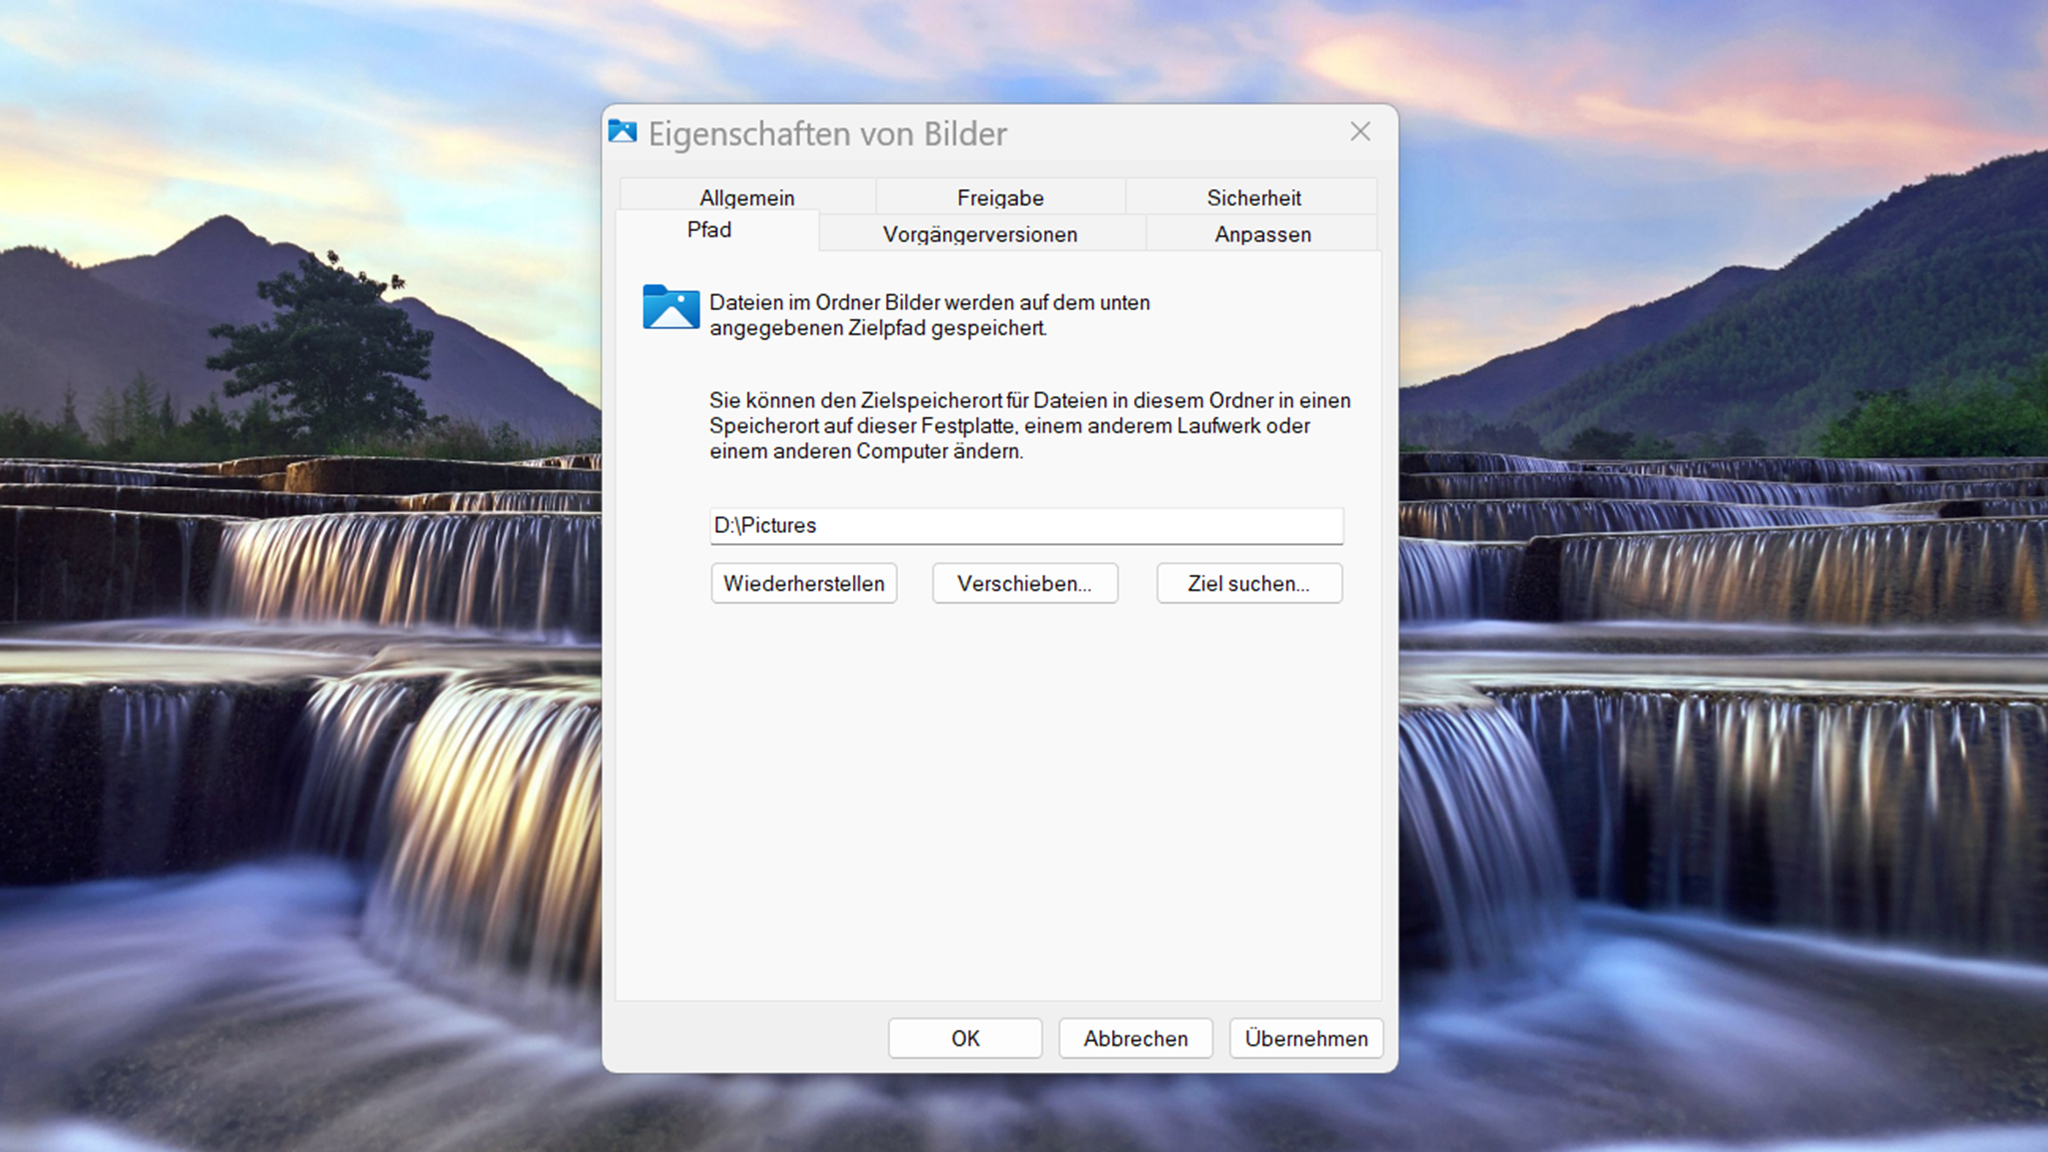Click the Wiederherstellen button
The height and width of the screenshot is (1152, 2048).
pyautogui.click(x=804, y=584)
